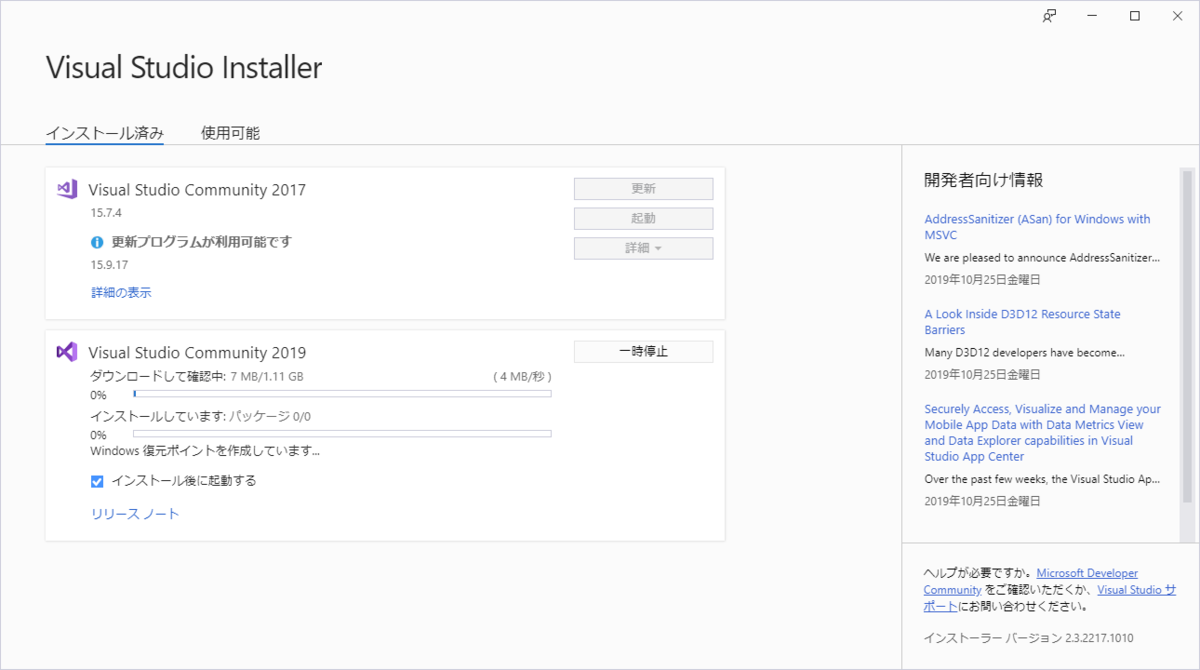Open 詳細の表示 for the available update
1200x670 pixels.
[x=119, y=292]
